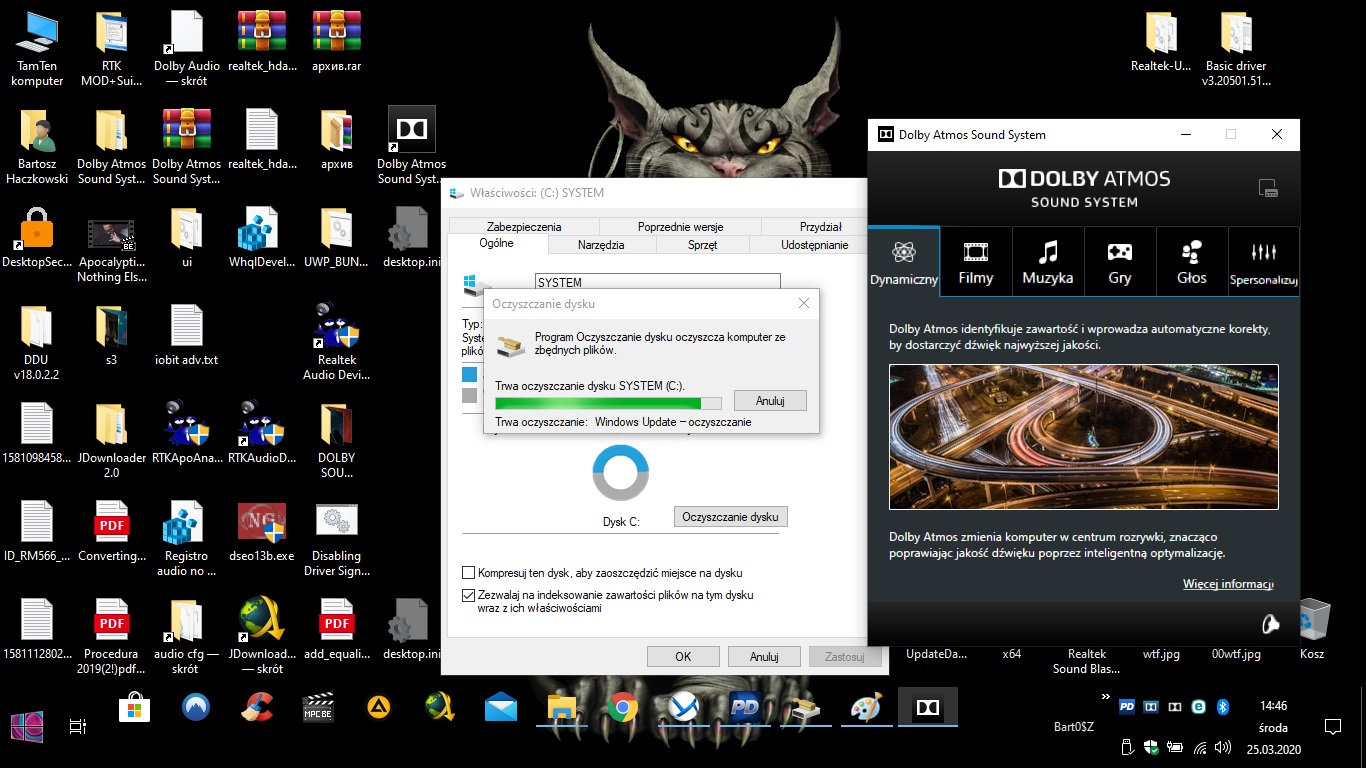Select the Kosz recycle bin icon
The image size is (1366, 768).
pyautogui.click(x=1312, y=630)
